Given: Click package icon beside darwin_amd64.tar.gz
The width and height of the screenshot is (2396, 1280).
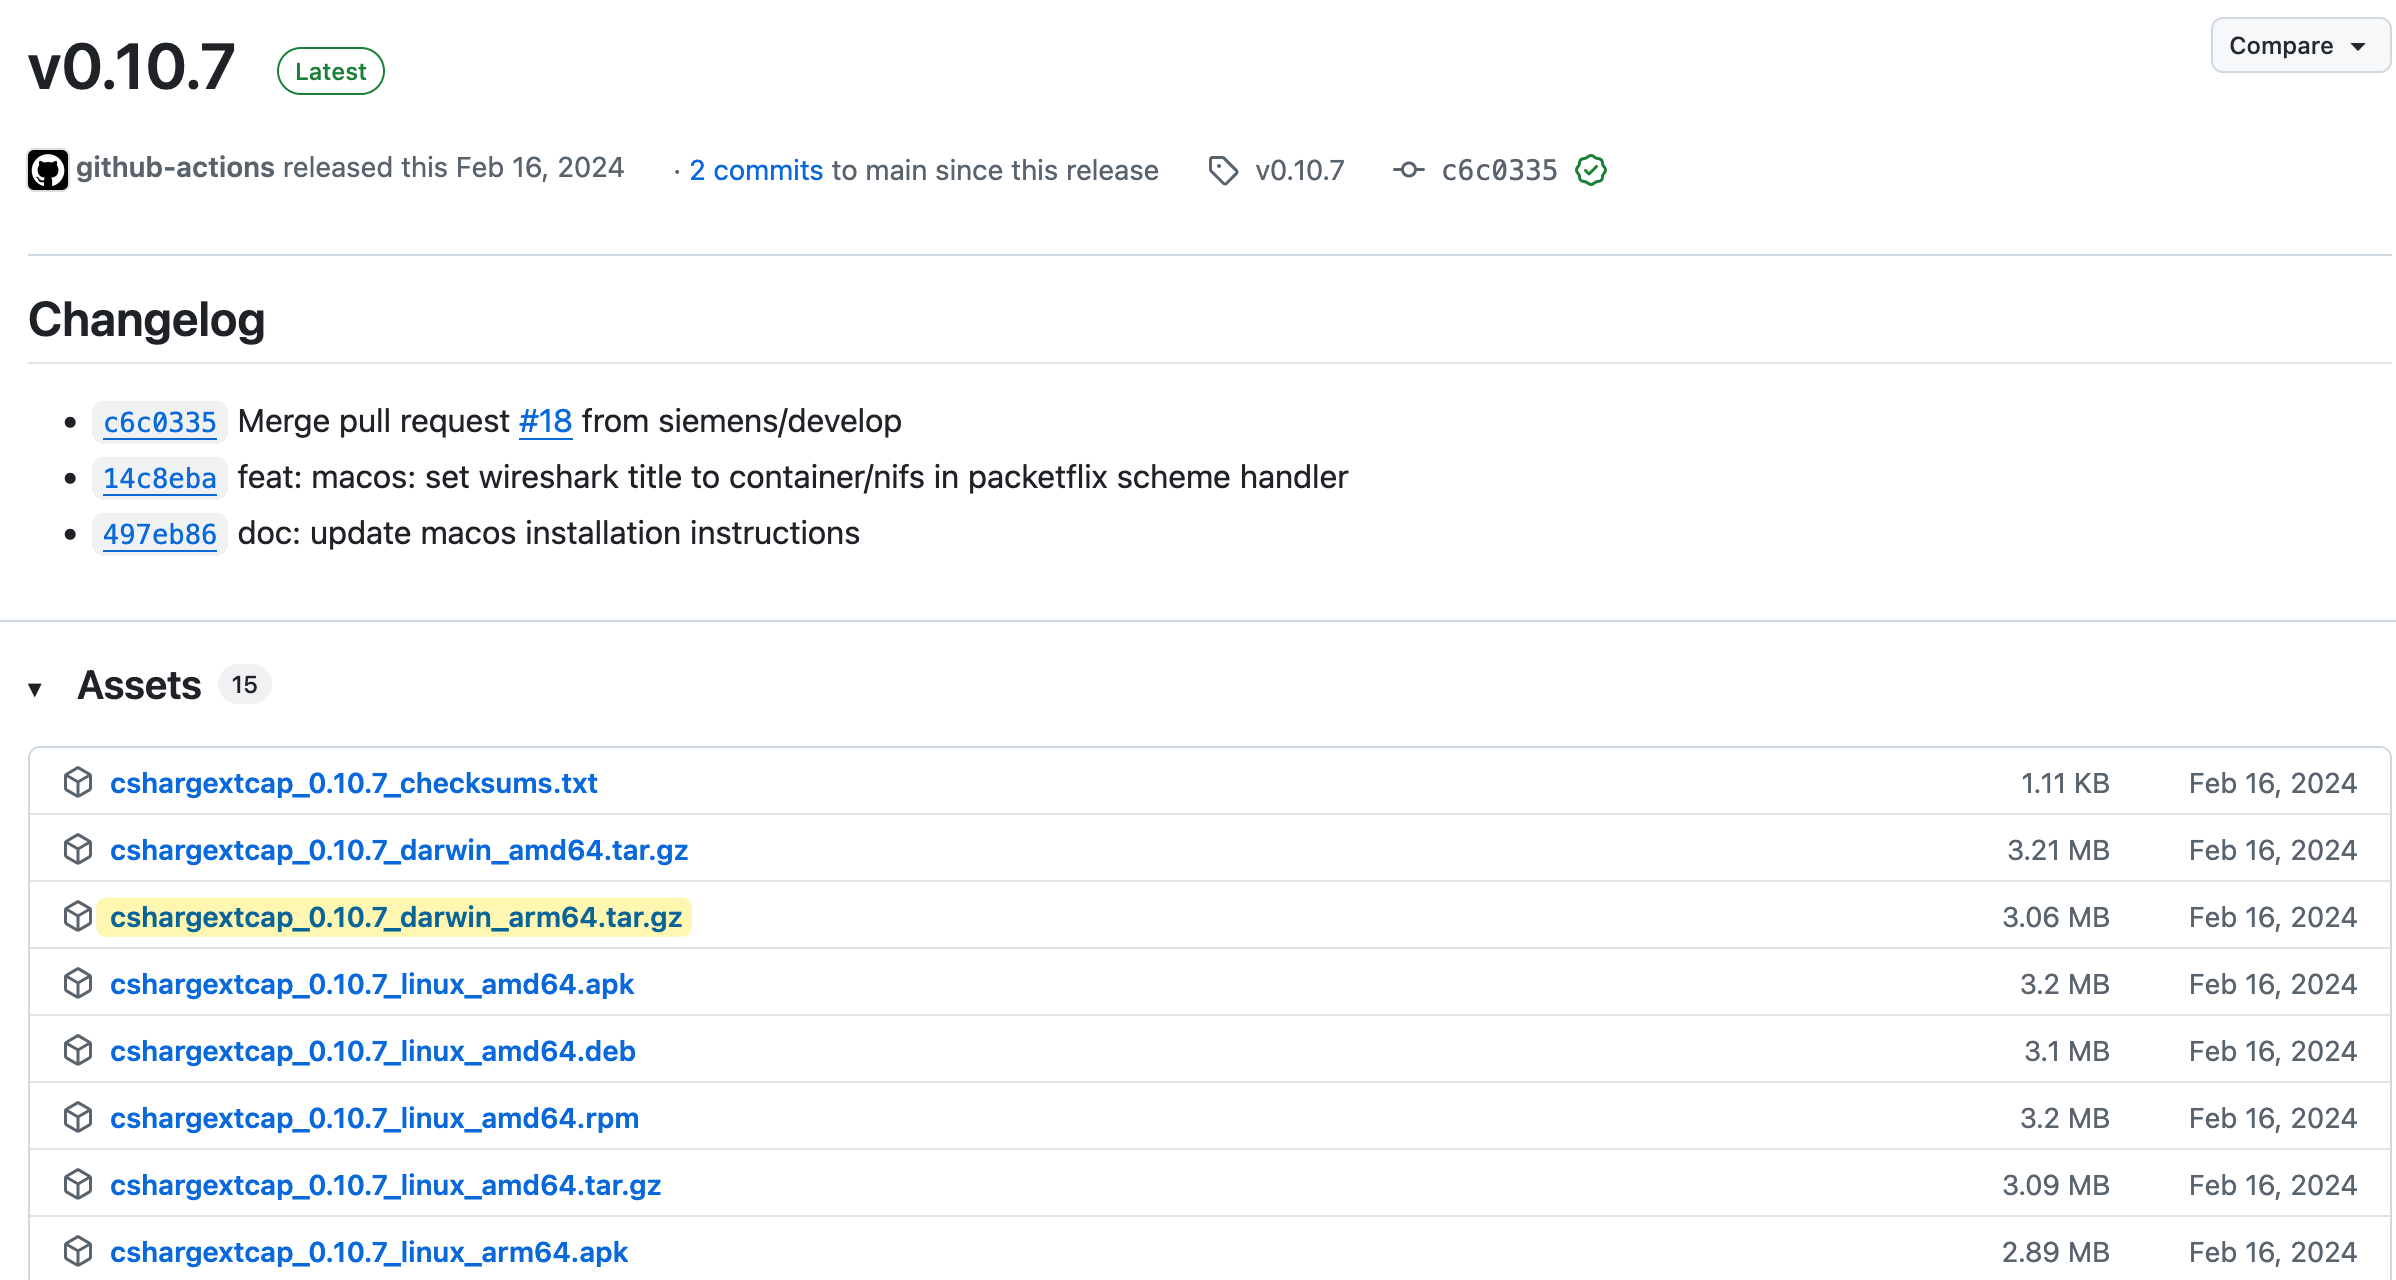Looking at the screenshot, I should click(78, 849).
